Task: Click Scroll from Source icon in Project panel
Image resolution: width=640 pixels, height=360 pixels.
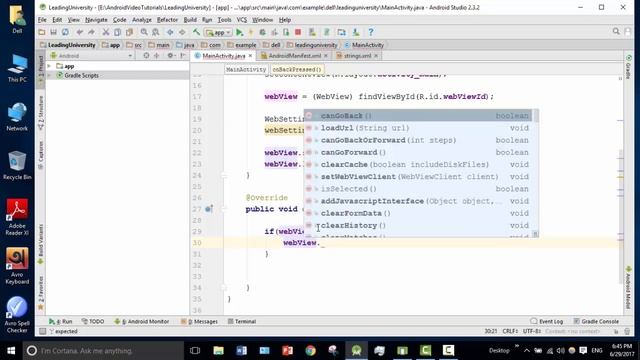Action: 146,56
